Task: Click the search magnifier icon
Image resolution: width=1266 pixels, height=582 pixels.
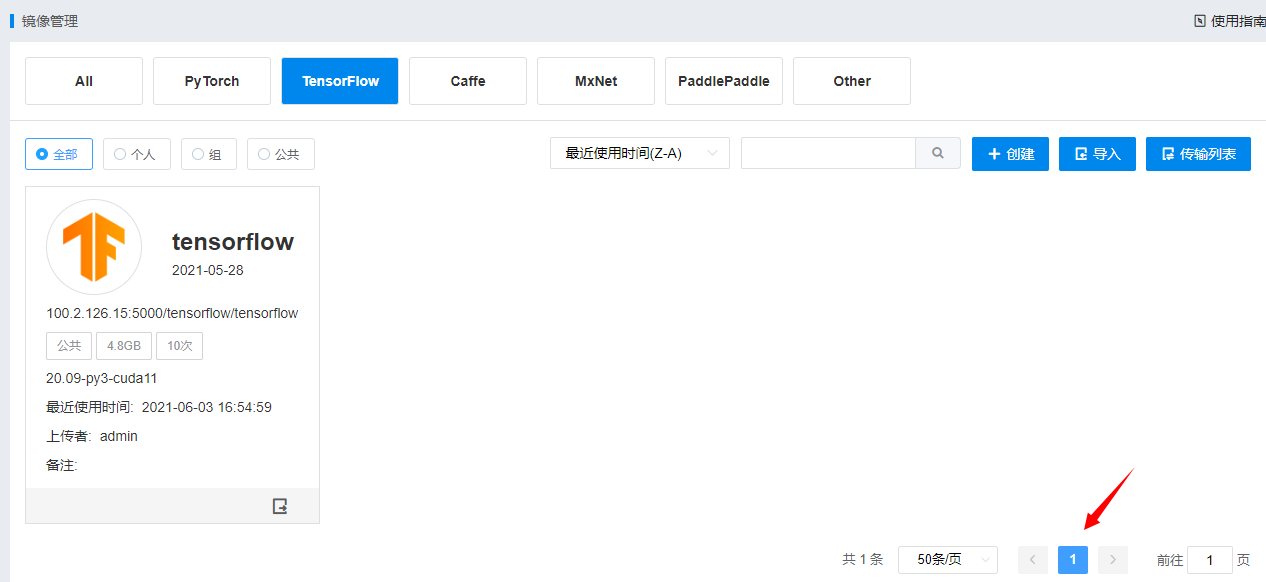Action: (x=938, y=153)
